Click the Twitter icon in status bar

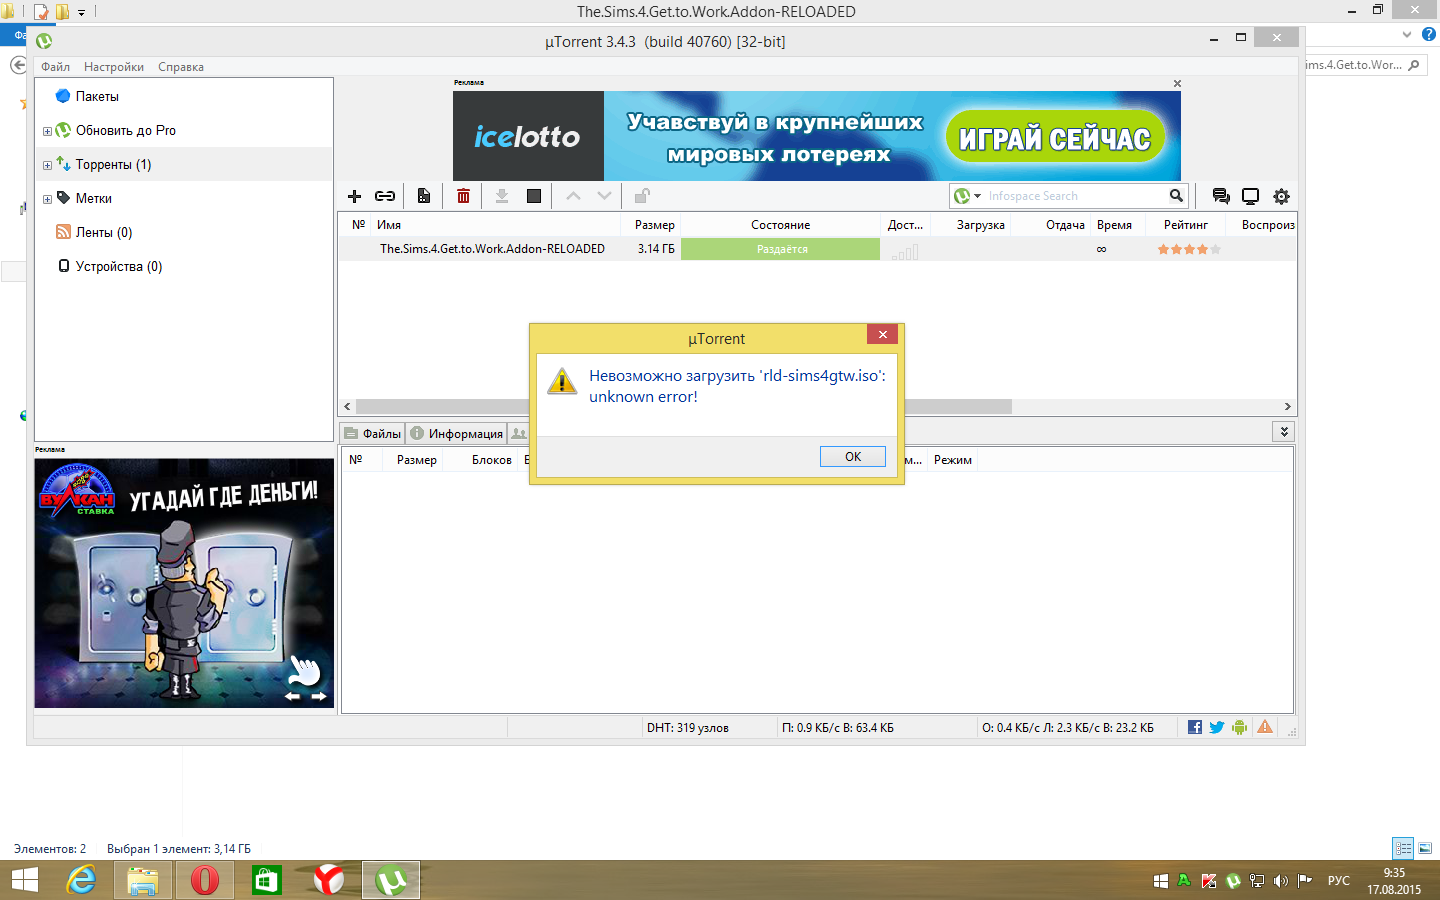coord(1217,727)
